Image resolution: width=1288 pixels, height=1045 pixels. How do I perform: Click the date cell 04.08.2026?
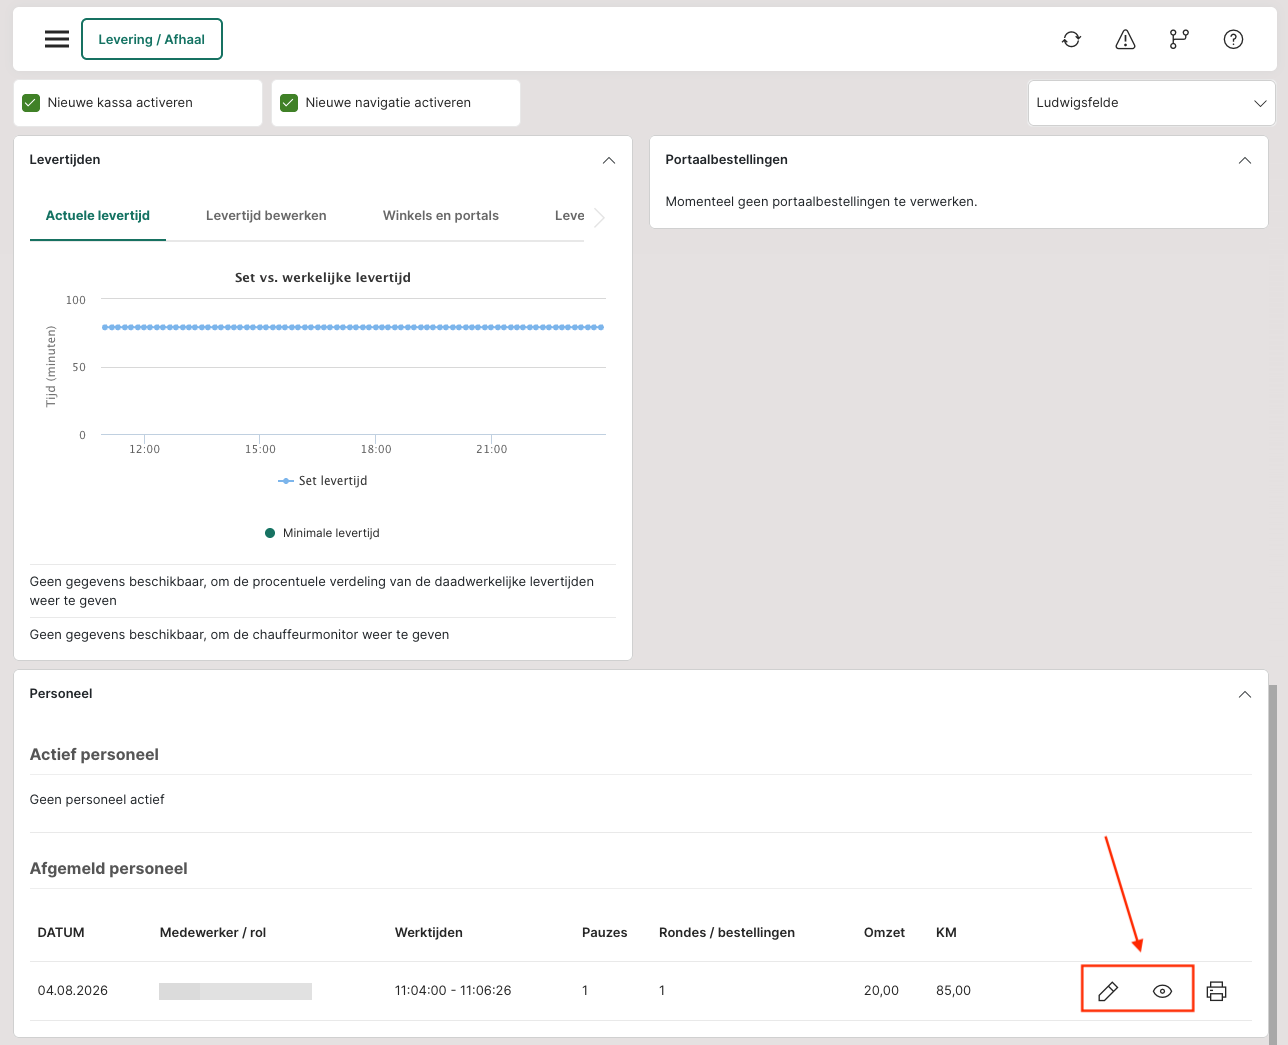[73, 991]
